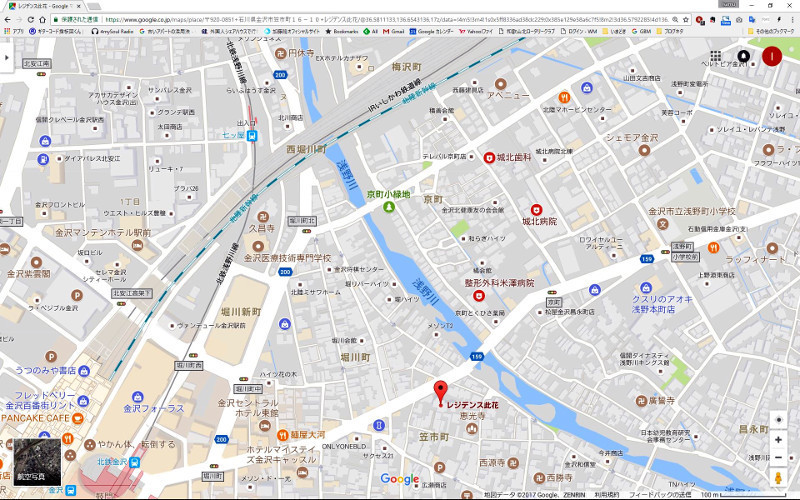Select 金沢市立浅野町小学校 school marker
The image size is (800, 500).
662,223
